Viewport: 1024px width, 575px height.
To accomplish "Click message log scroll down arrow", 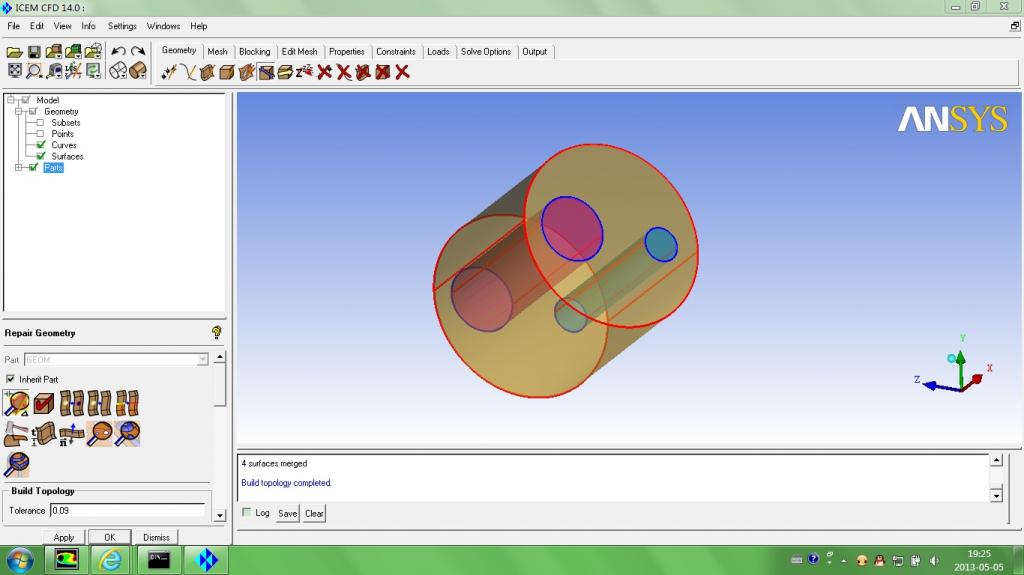I will (x=996, y=495).
